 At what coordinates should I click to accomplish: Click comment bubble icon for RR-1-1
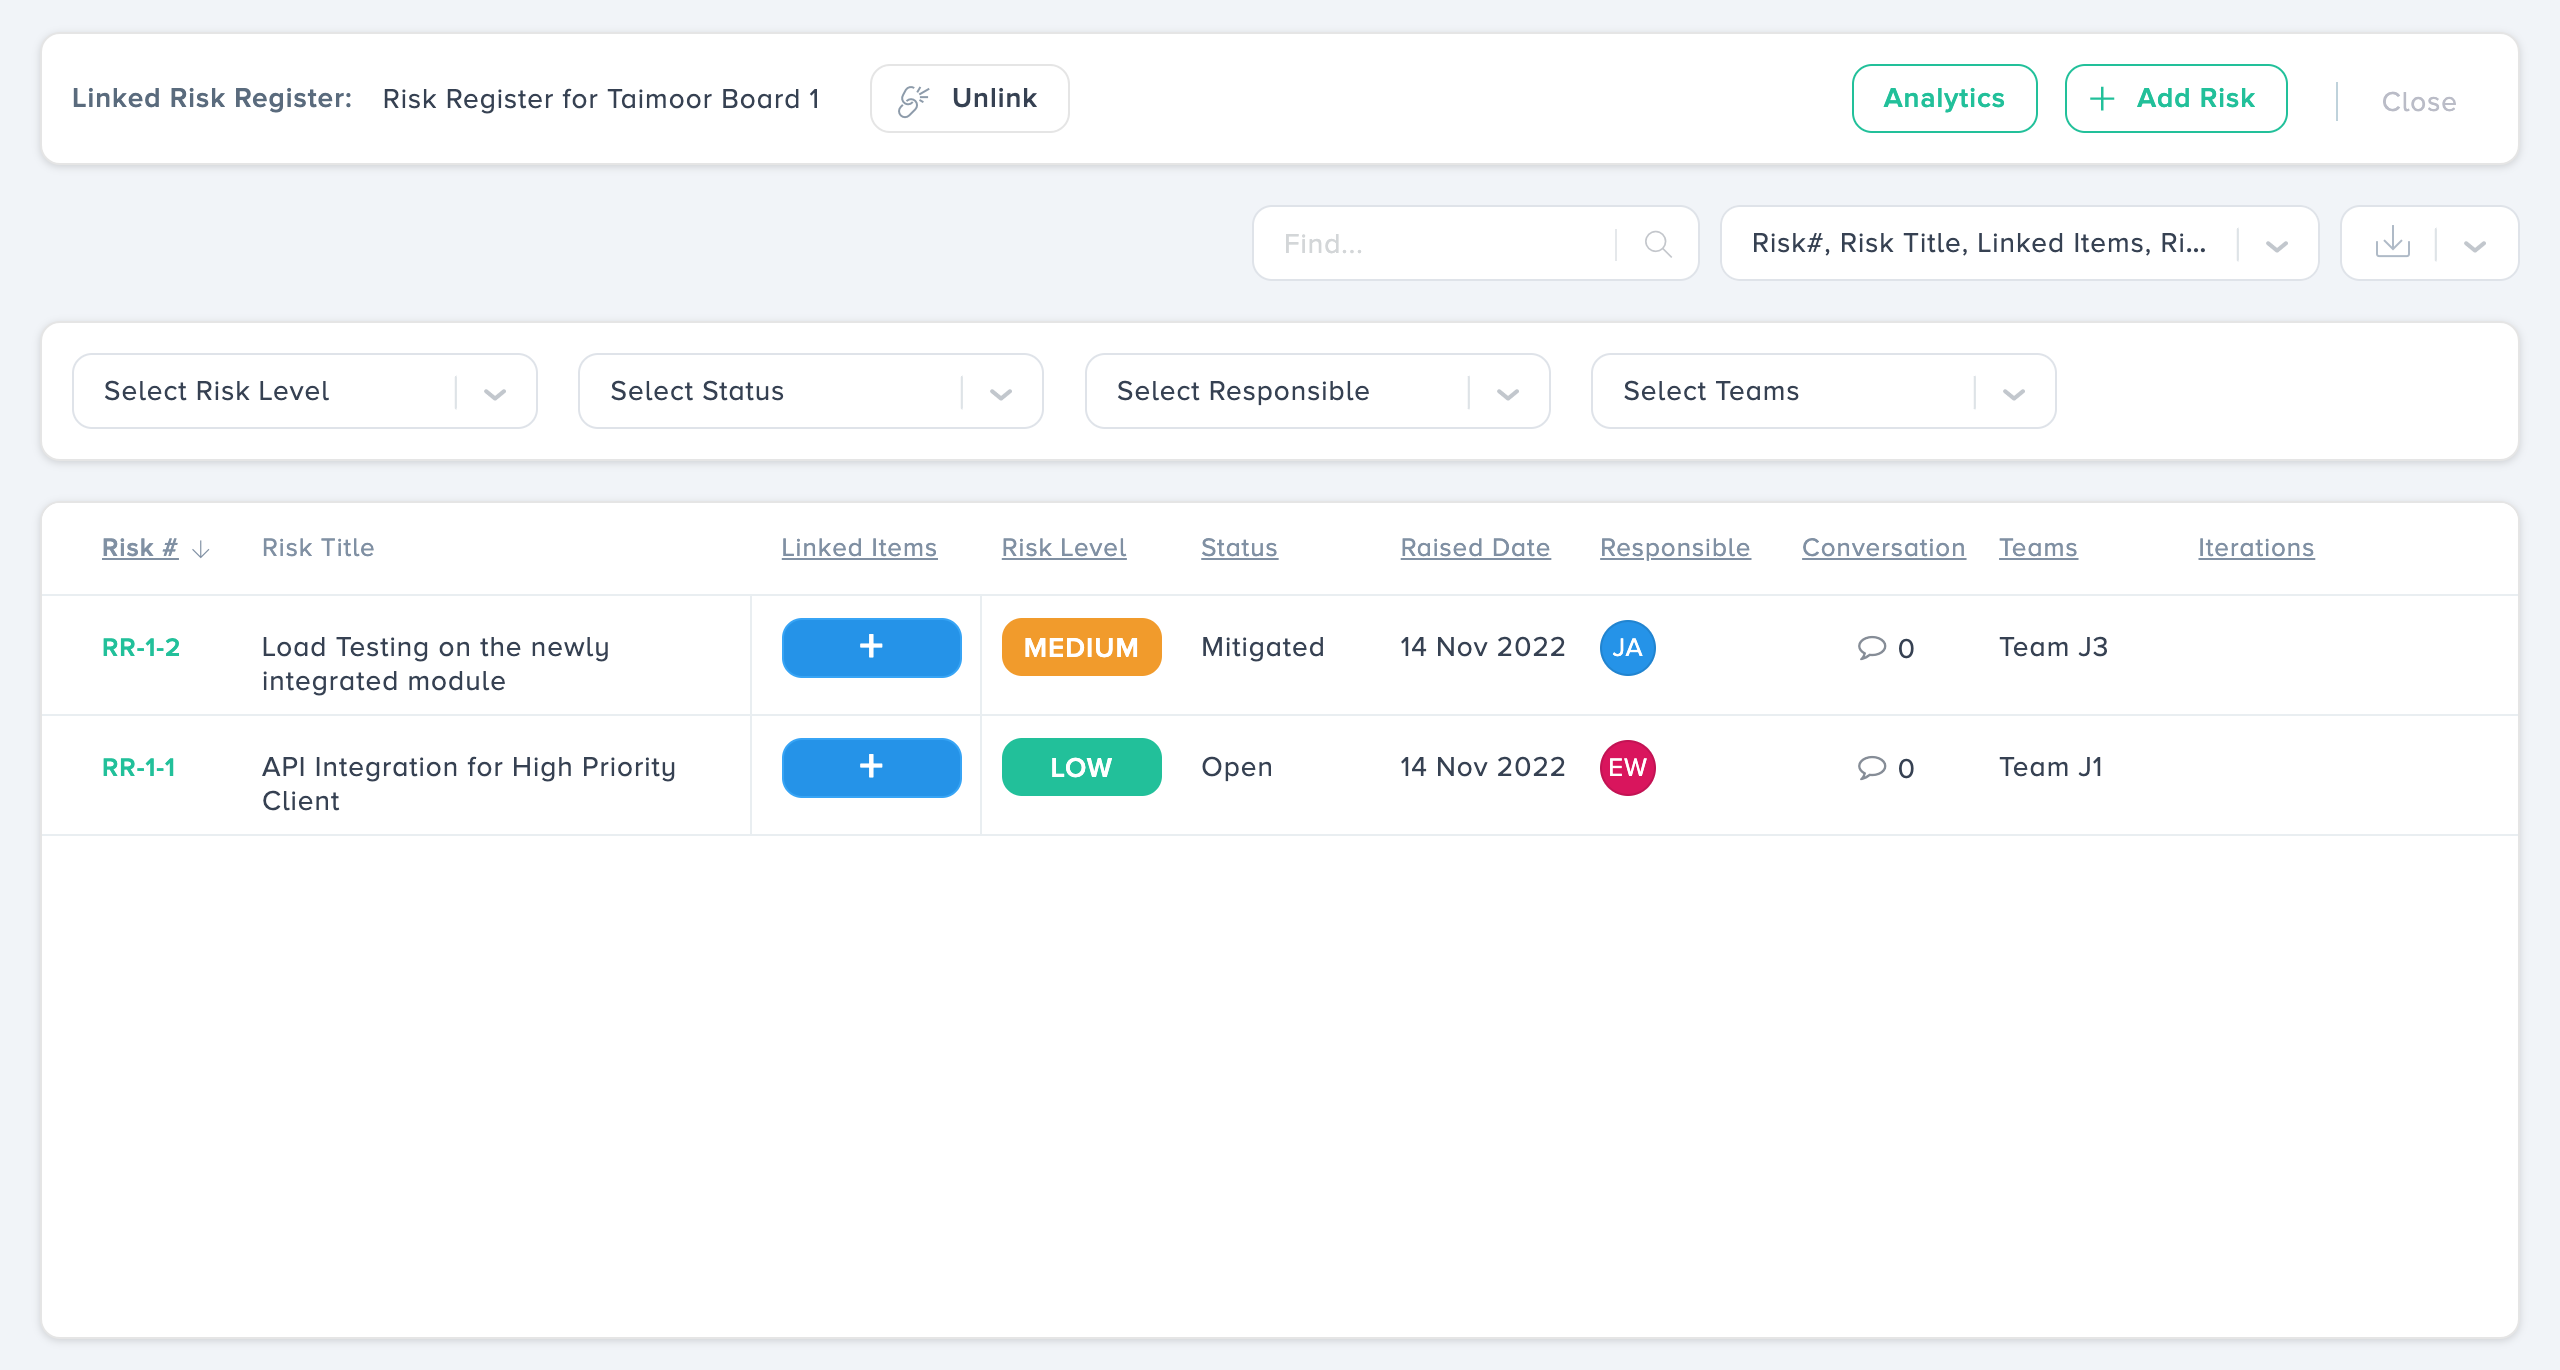pos(1871,768)
